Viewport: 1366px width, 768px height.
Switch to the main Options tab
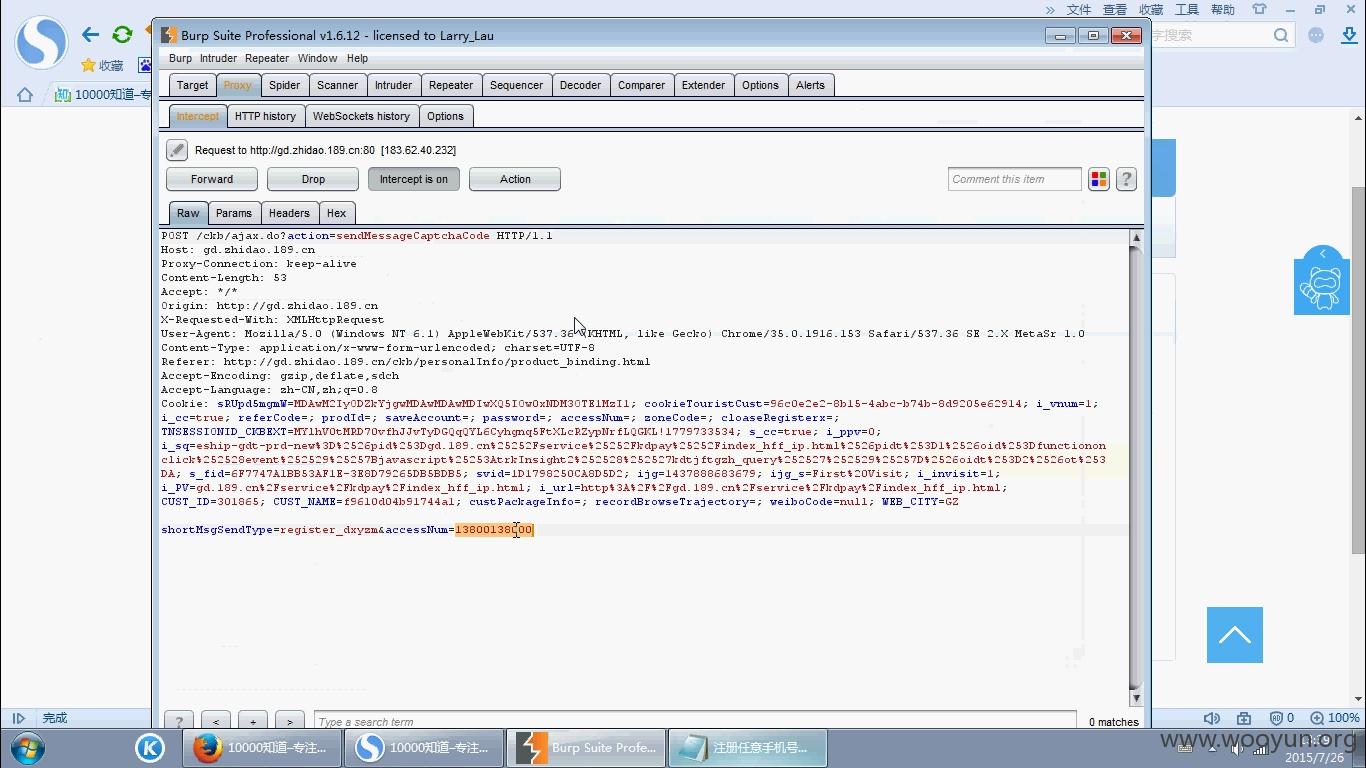click(x=760, y=85)
